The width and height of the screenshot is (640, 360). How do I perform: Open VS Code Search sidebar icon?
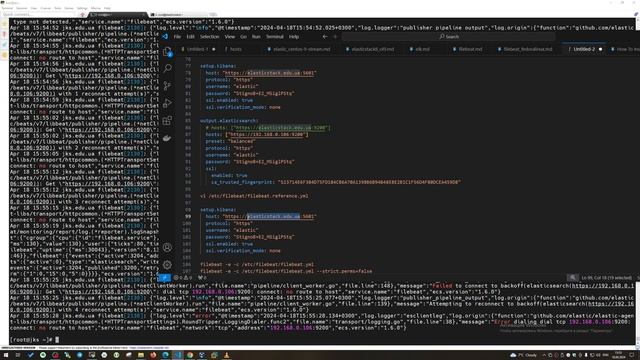coord(167,69)
